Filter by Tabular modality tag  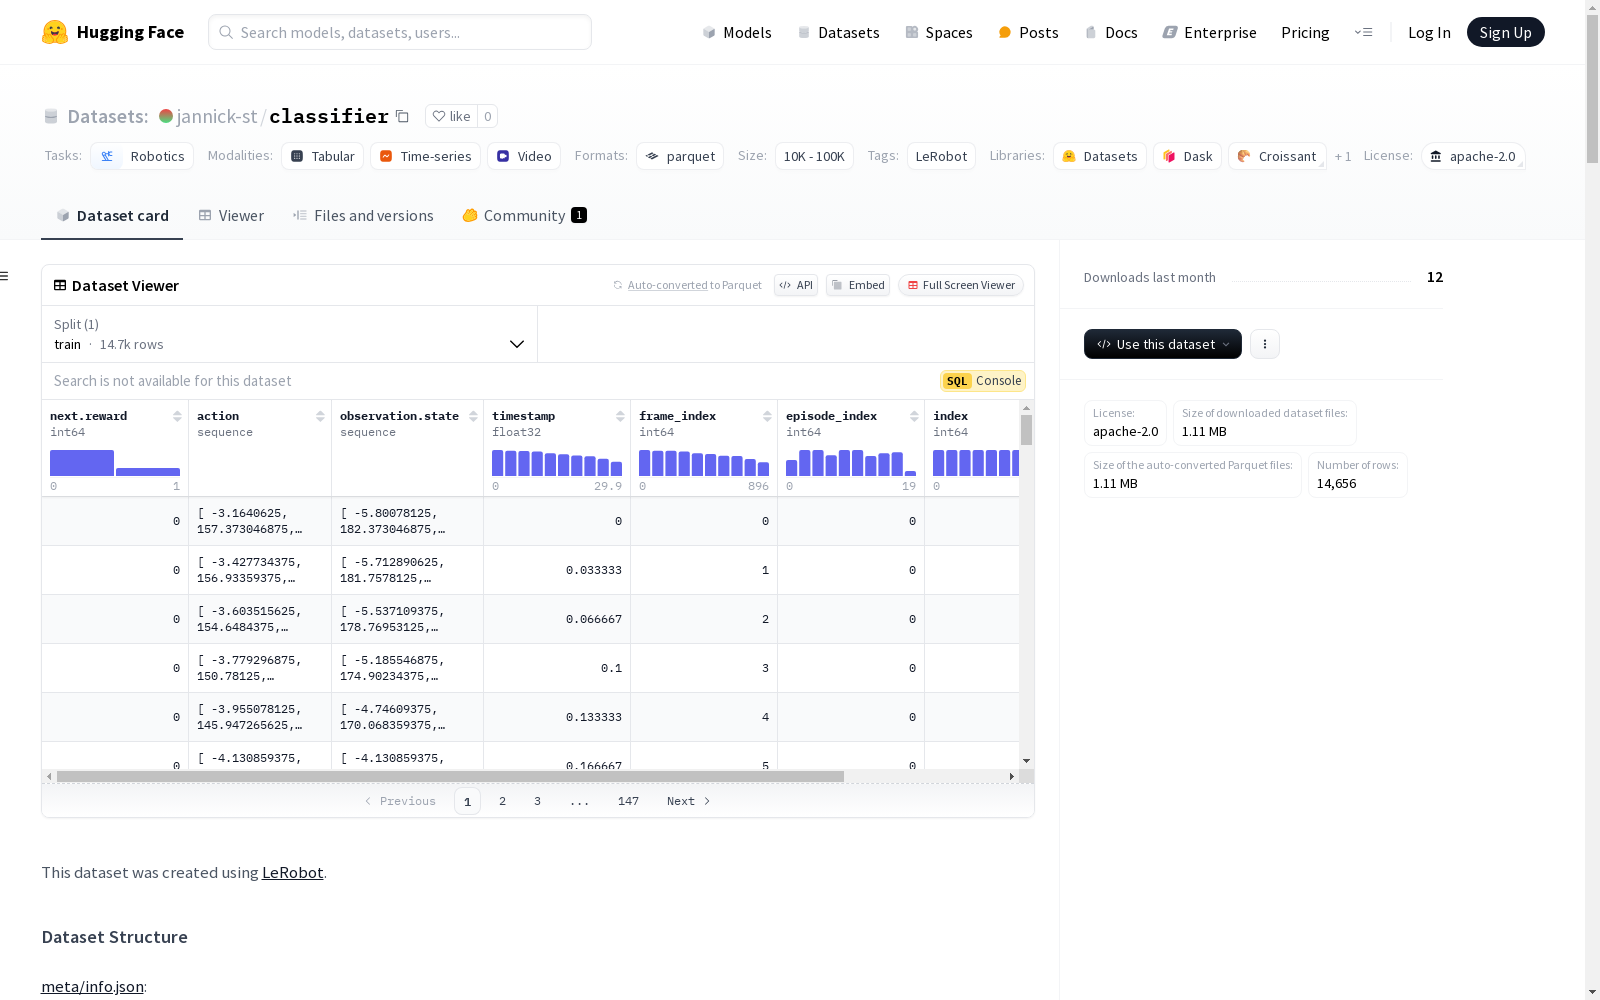322,156
